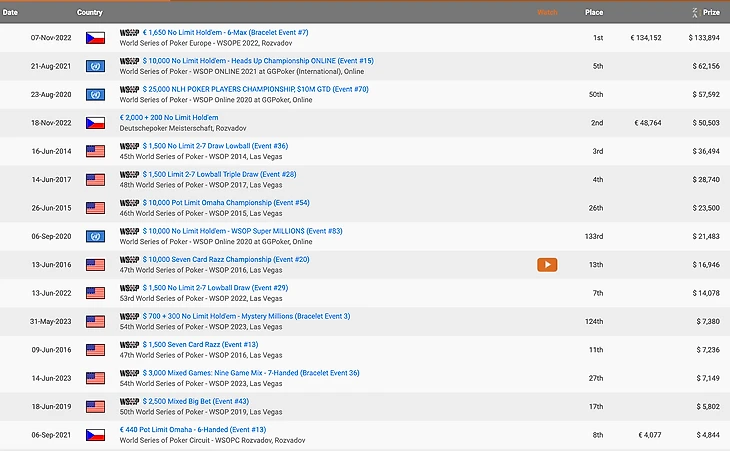Click the online globe flag for 21-Aug-2021
Image resolution: width=730 pixels, height=451 pixels.
(95, 66)
